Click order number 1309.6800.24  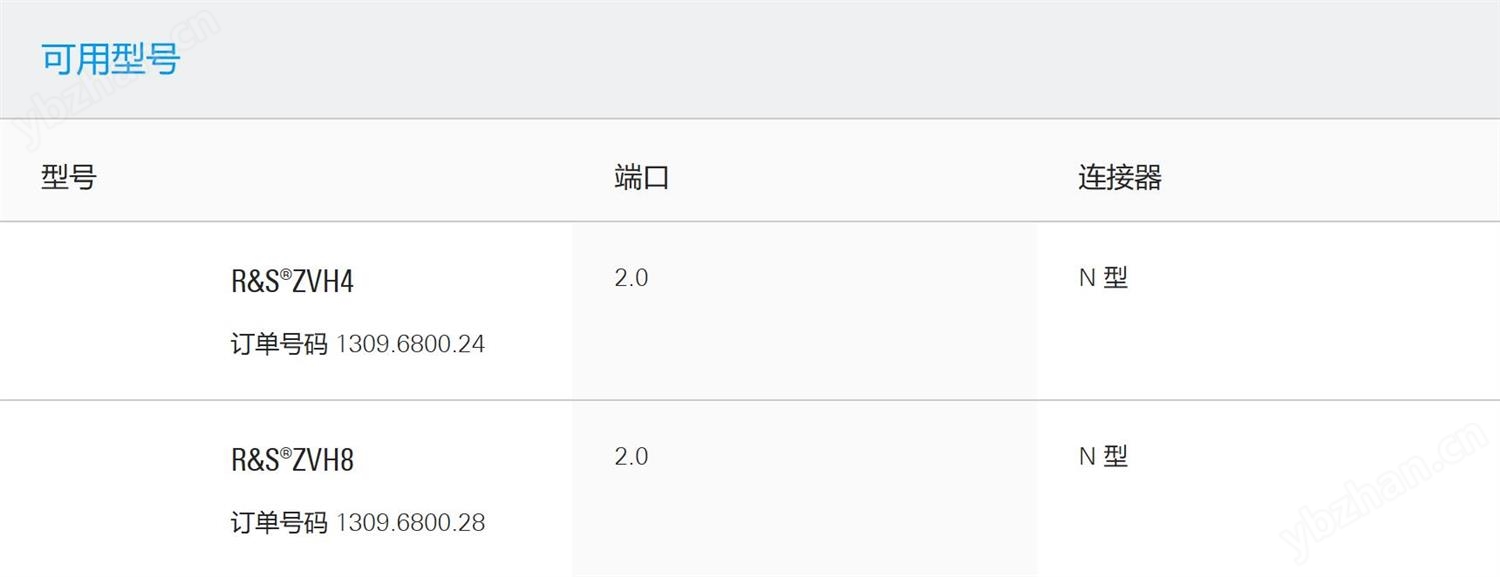[410, 344]
